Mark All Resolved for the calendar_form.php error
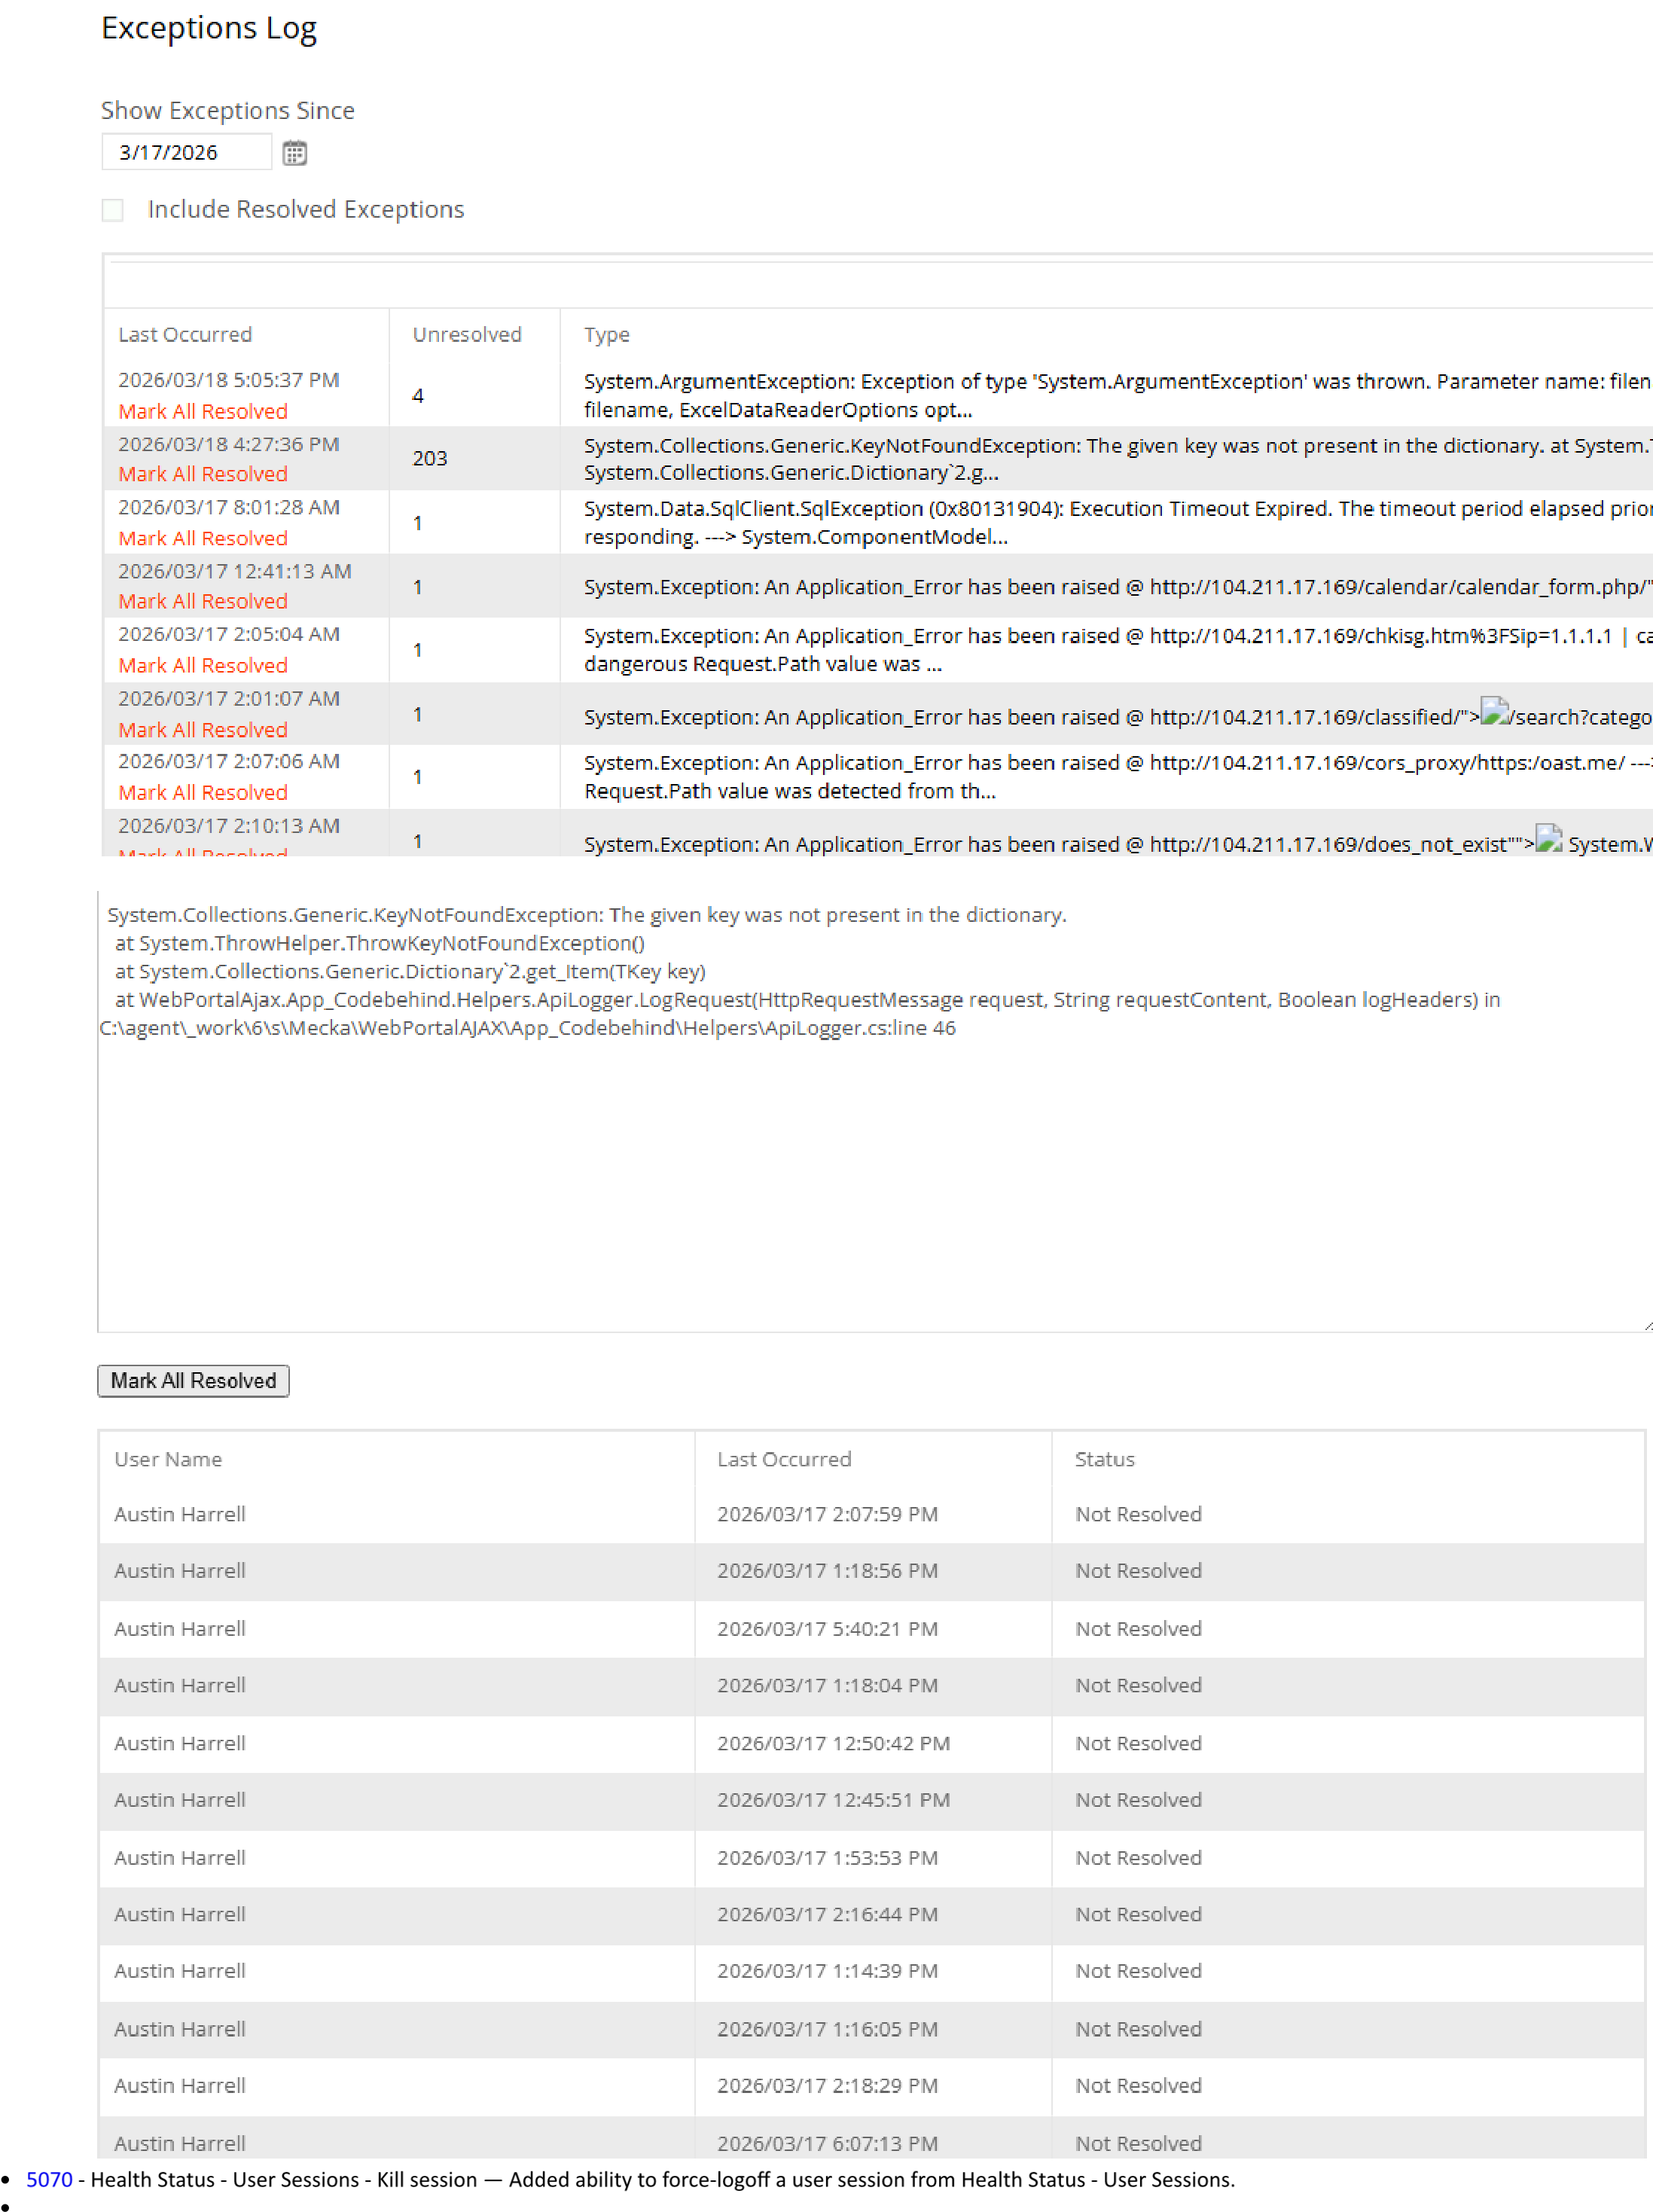This screenshot has width=1653, height=2212. 203,601
